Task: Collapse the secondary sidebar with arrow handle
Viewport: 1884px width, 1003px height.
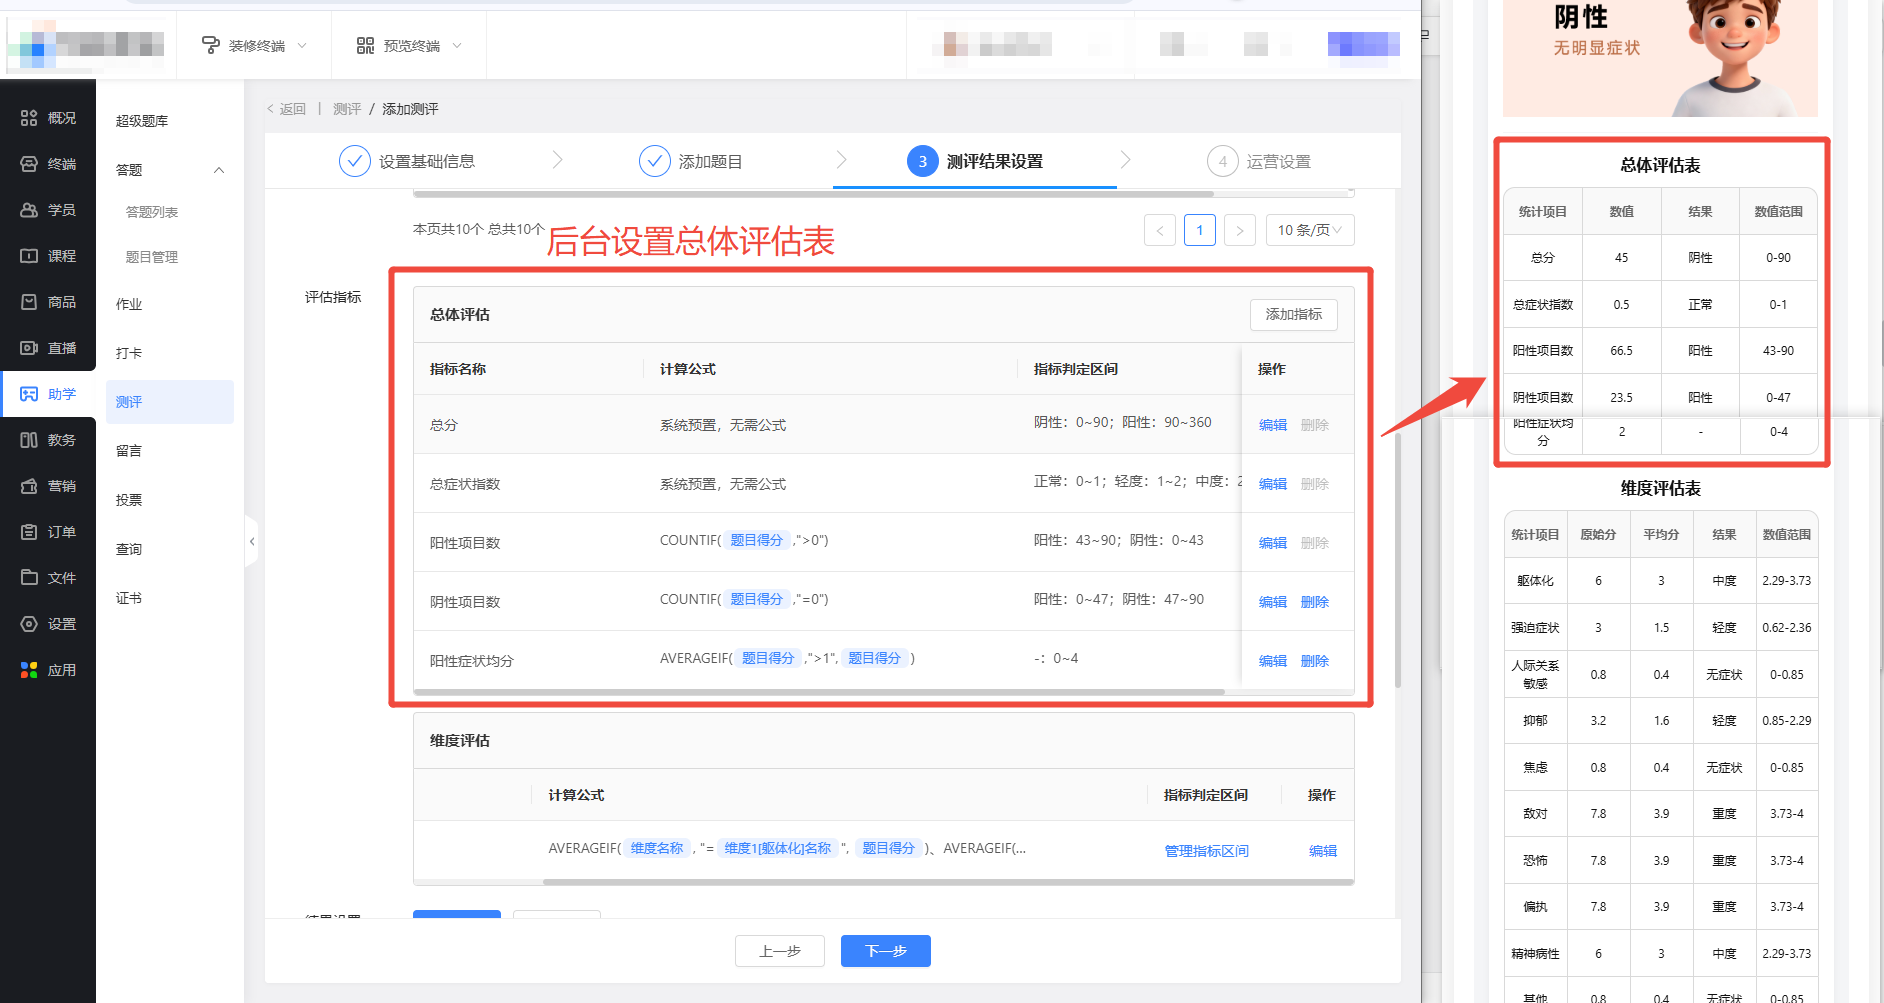Action: pos(252,541)
